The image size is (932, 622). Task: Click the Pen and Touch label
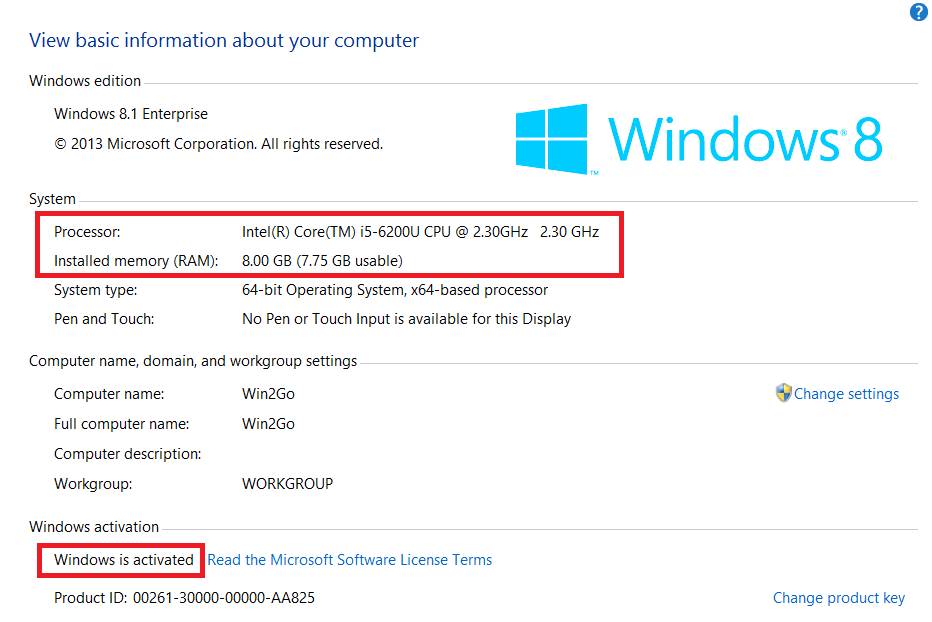104,319
